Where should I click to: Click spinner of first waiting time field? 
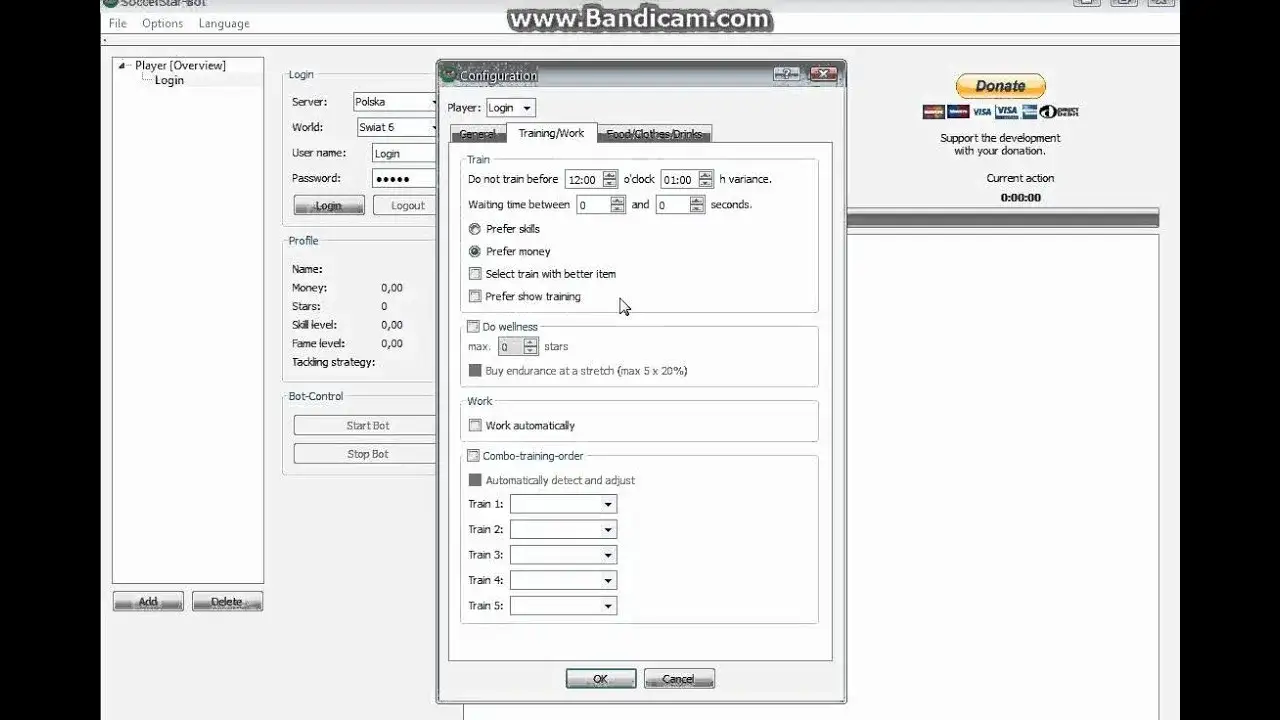[617, 205]
